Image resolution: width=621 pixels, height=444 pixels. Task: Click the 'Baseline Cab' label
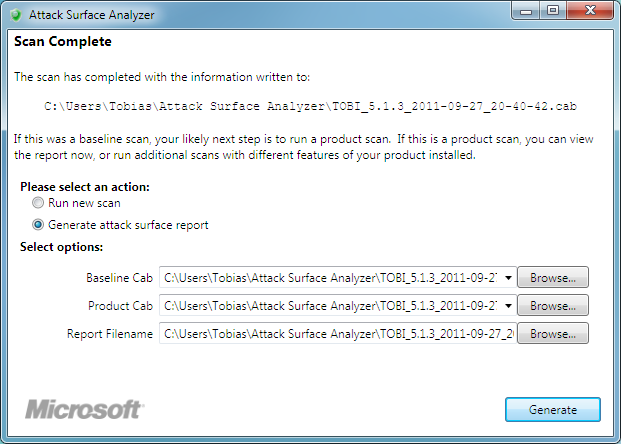(120, 278)
